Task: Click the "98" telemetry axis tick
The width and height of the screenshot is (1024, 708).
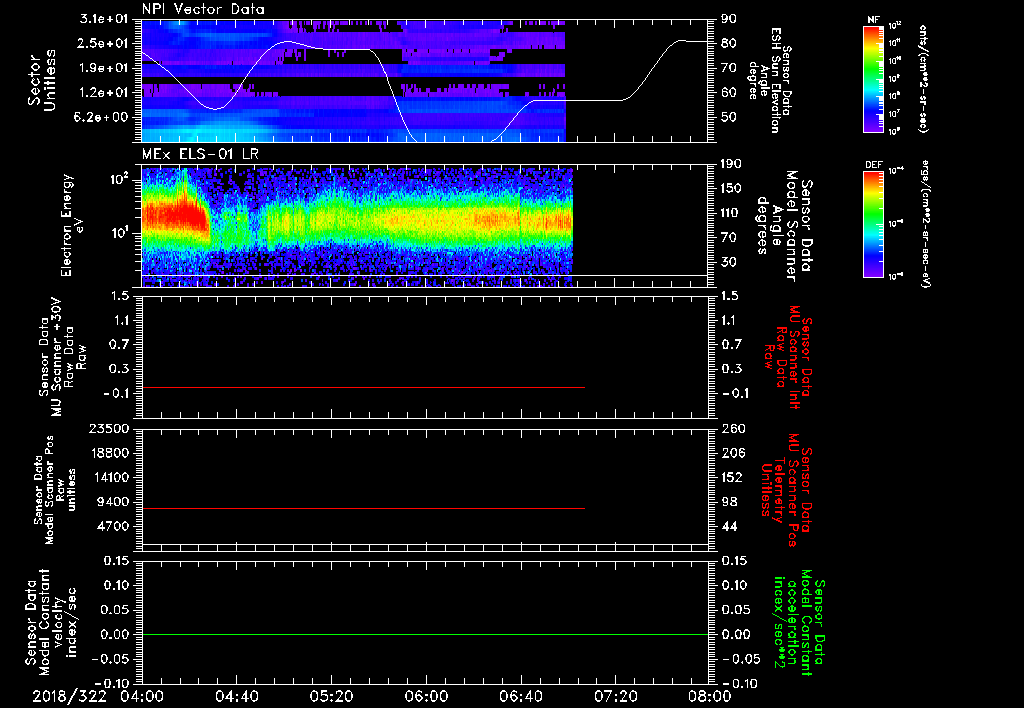Action: pos(729,502)
